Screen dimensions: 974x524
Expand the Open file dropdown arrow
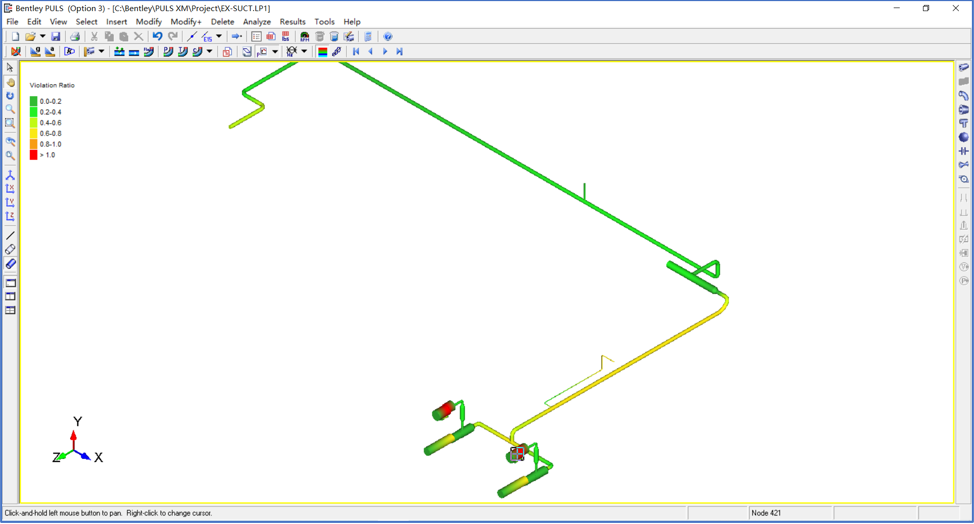42,37
